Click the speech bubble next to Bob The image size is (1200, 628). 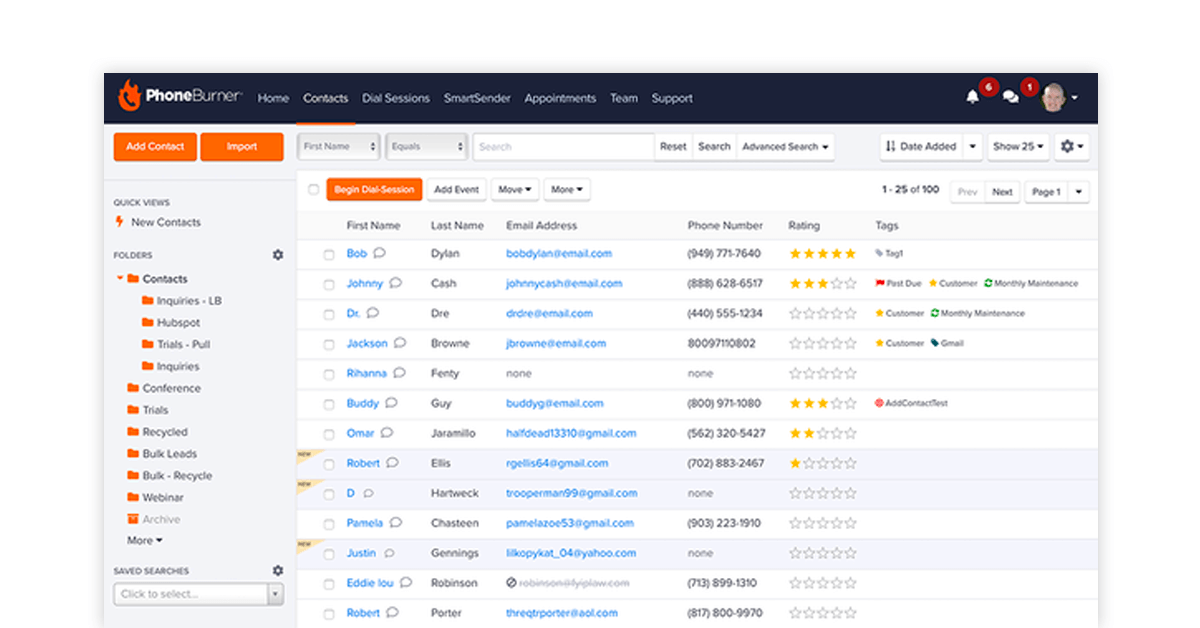point(380,253)
